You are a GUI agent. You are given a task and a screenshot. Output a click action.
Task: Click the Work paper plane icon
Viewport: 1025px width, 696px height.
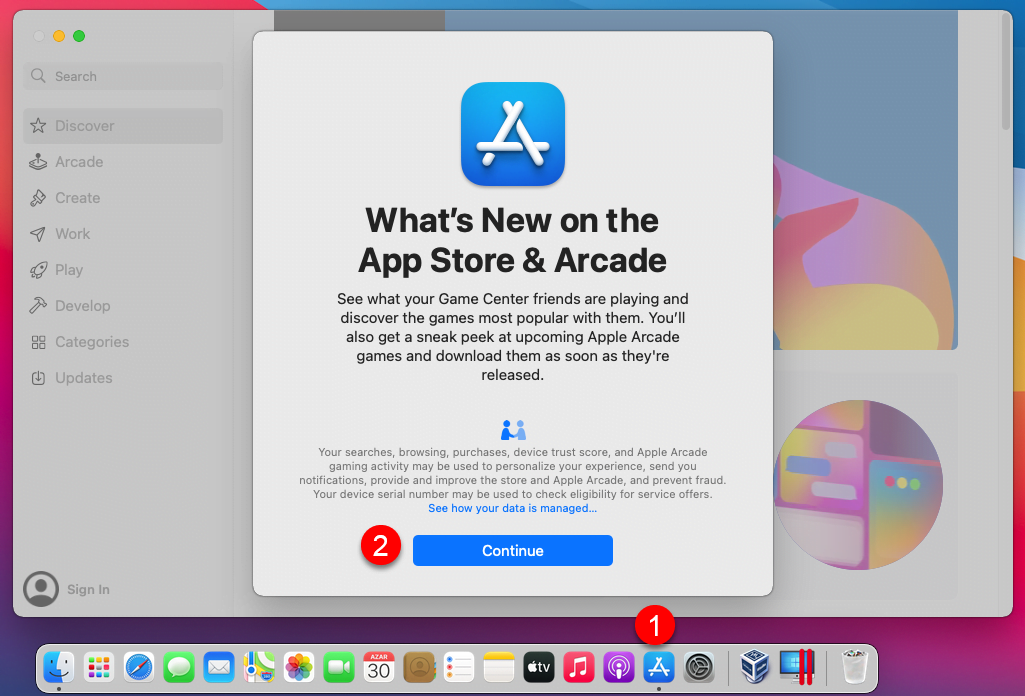[39, 233]
